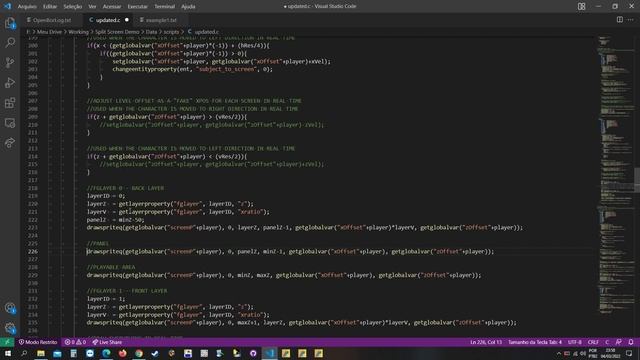Viewport: 640px width, 360px height.
Task: Split the editor to the right
Action: click(x=620, y=20)
